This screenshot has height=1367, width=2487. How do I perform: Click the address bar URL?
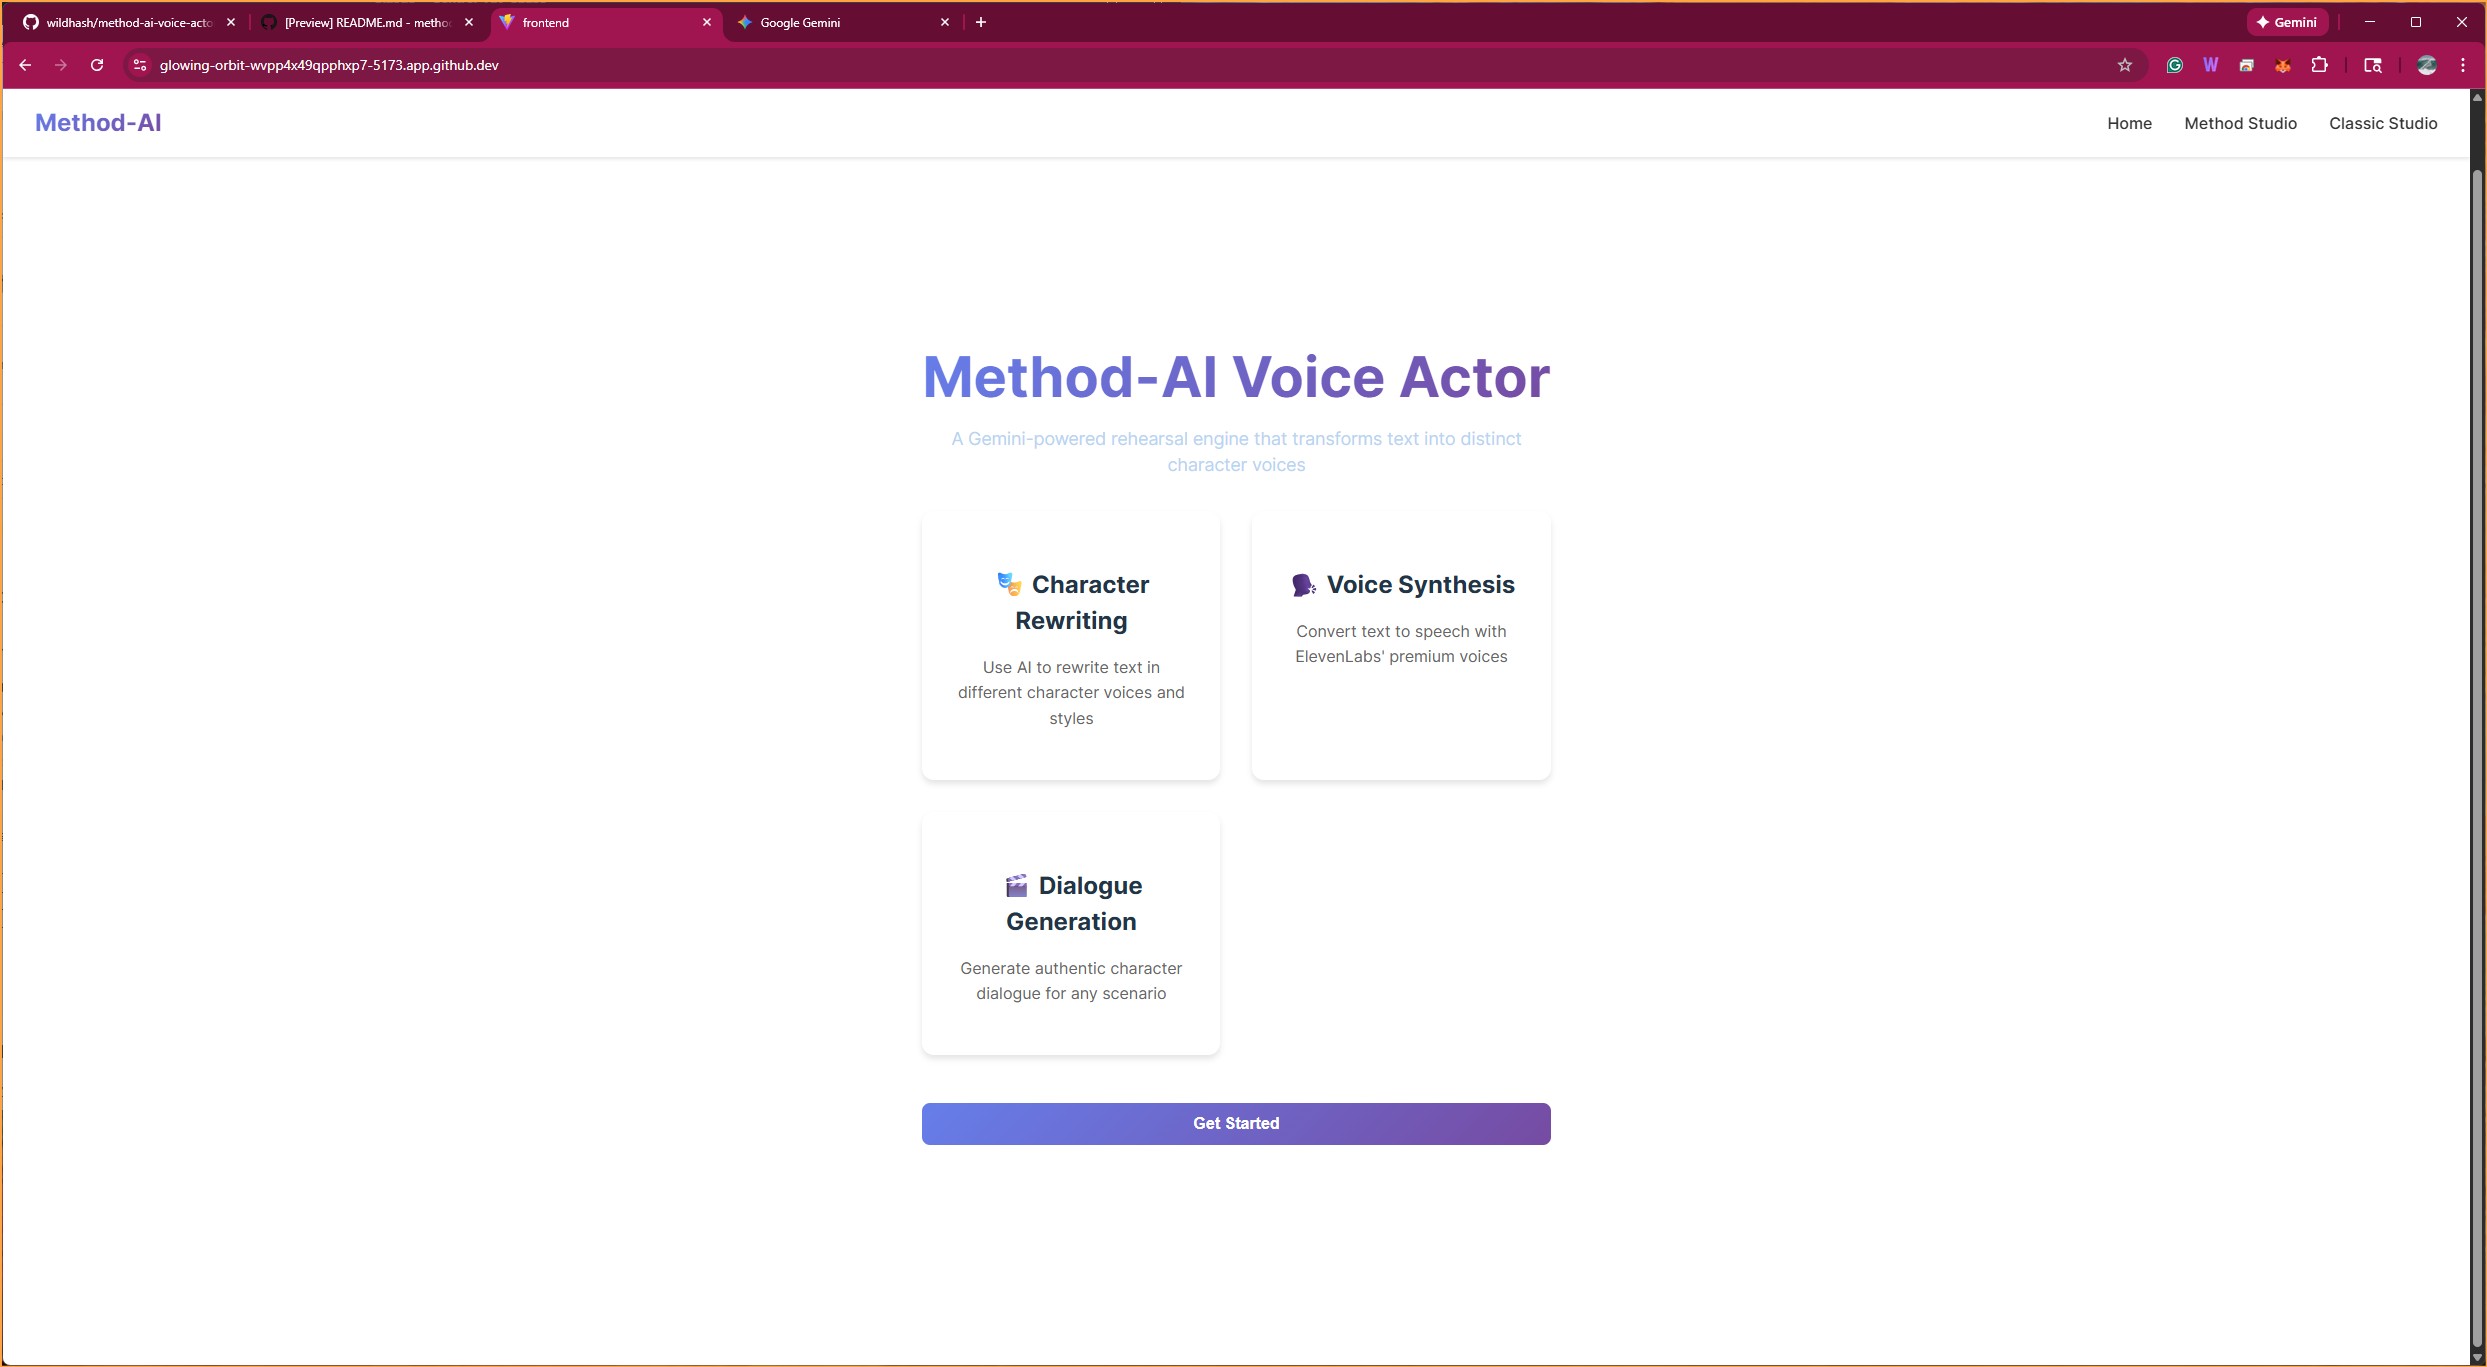(329, 65)
